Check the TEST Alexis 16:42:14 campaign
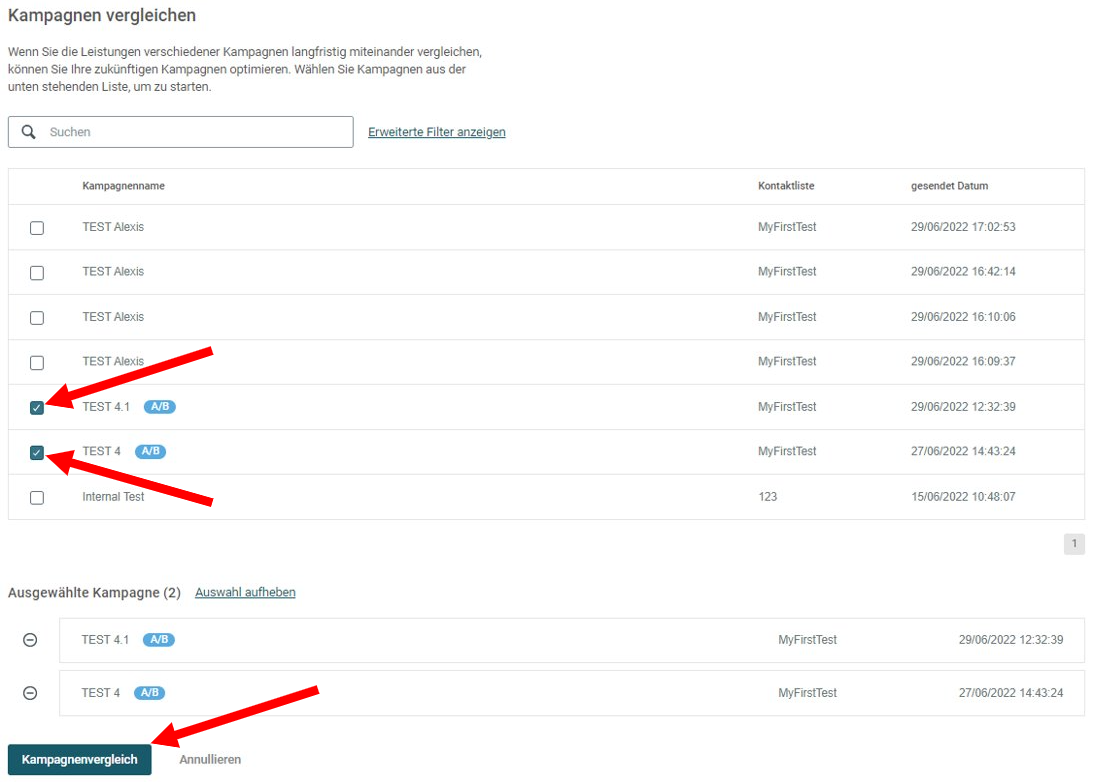This screenshot has height=782, width=1095. tap(37, 273)
